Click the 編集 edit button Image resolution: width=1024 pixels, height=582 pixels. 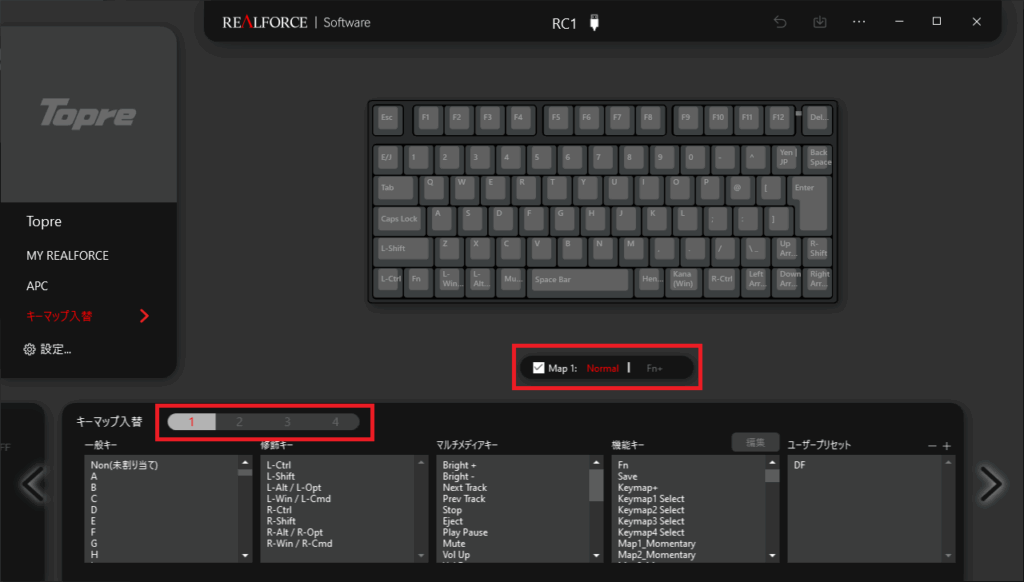(x=755, y=442)
